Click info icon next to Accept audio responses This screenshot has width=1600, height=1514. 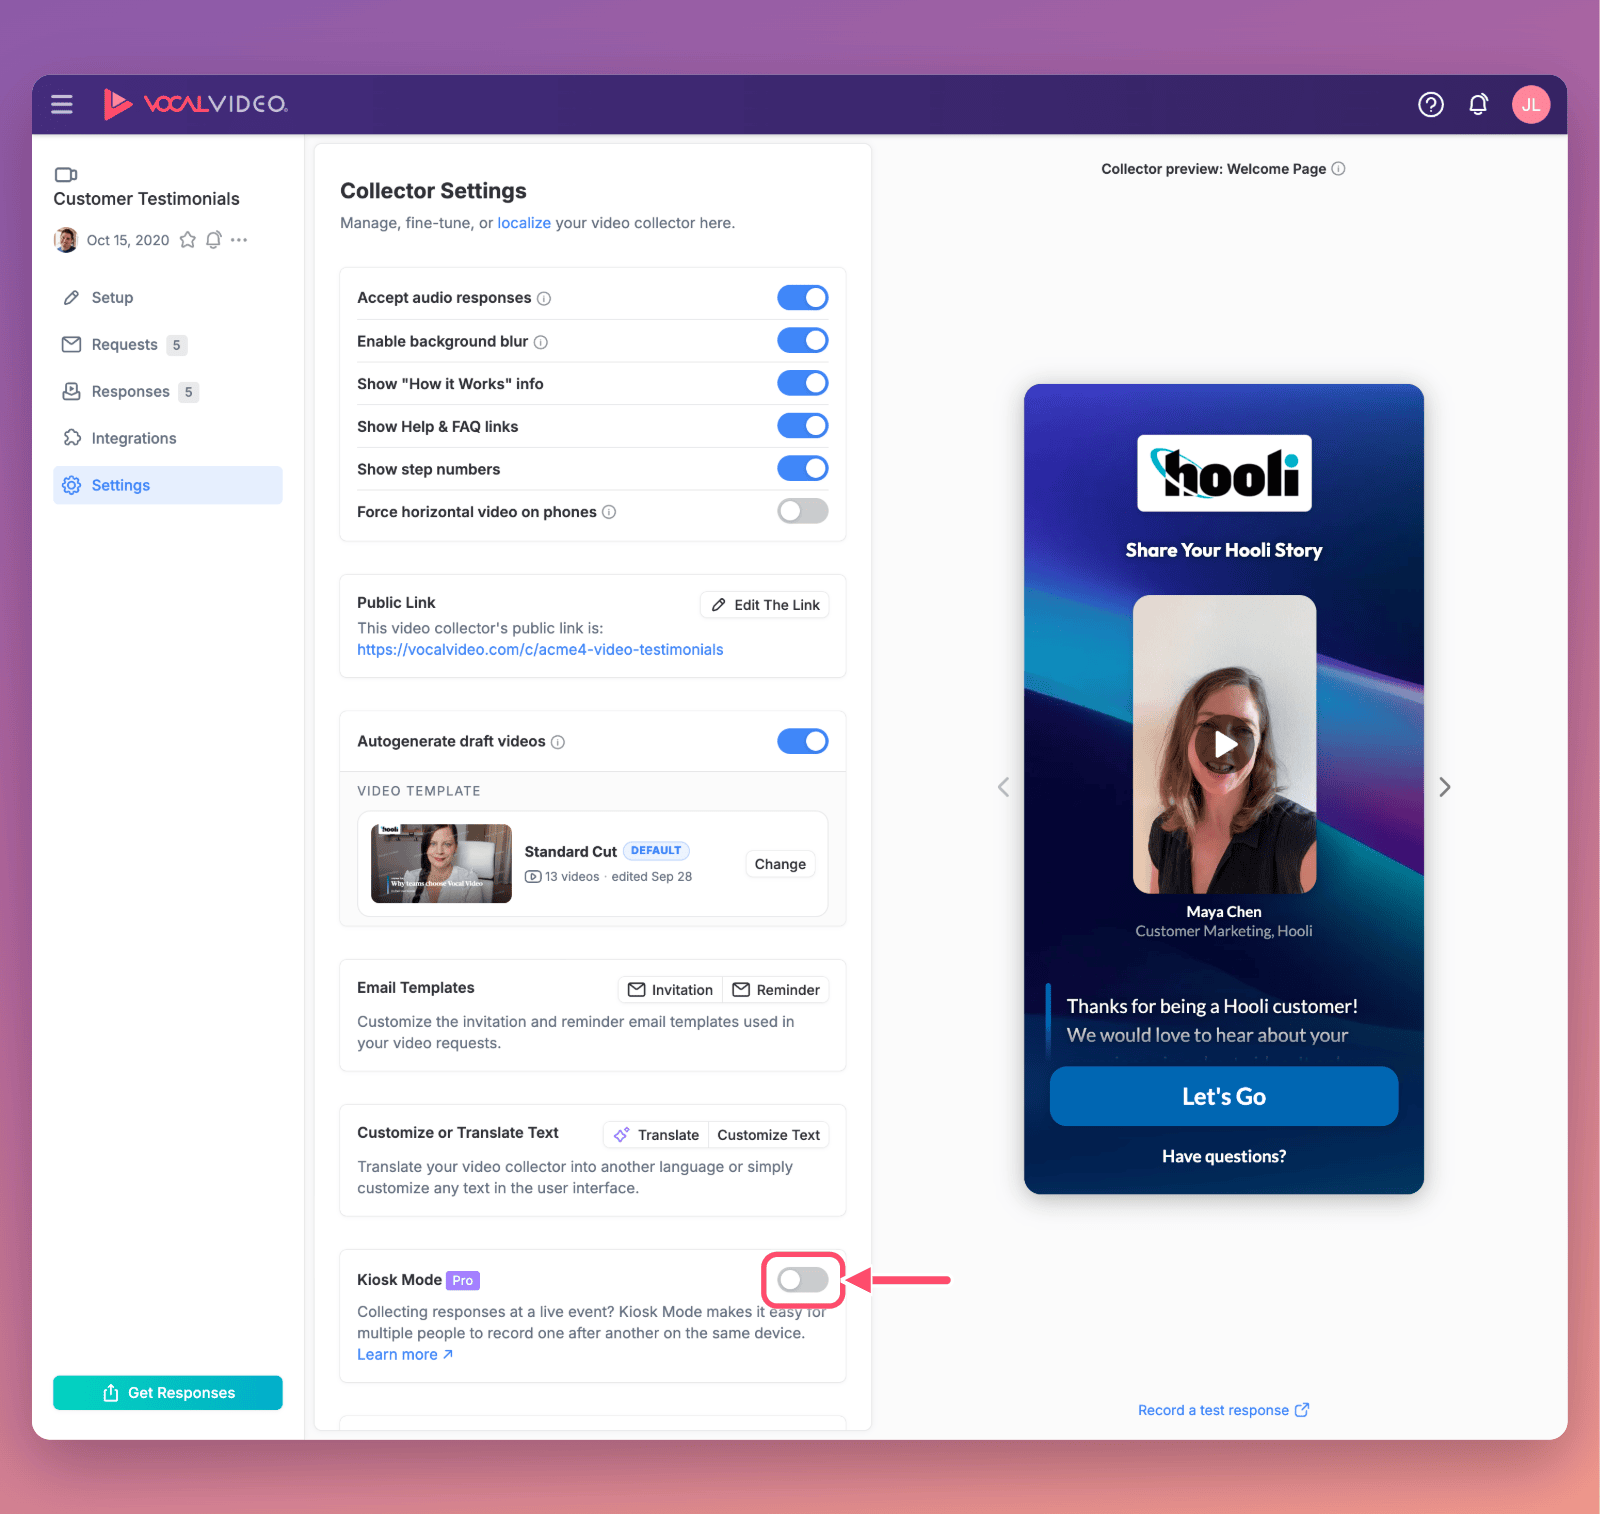pos(544,298)
